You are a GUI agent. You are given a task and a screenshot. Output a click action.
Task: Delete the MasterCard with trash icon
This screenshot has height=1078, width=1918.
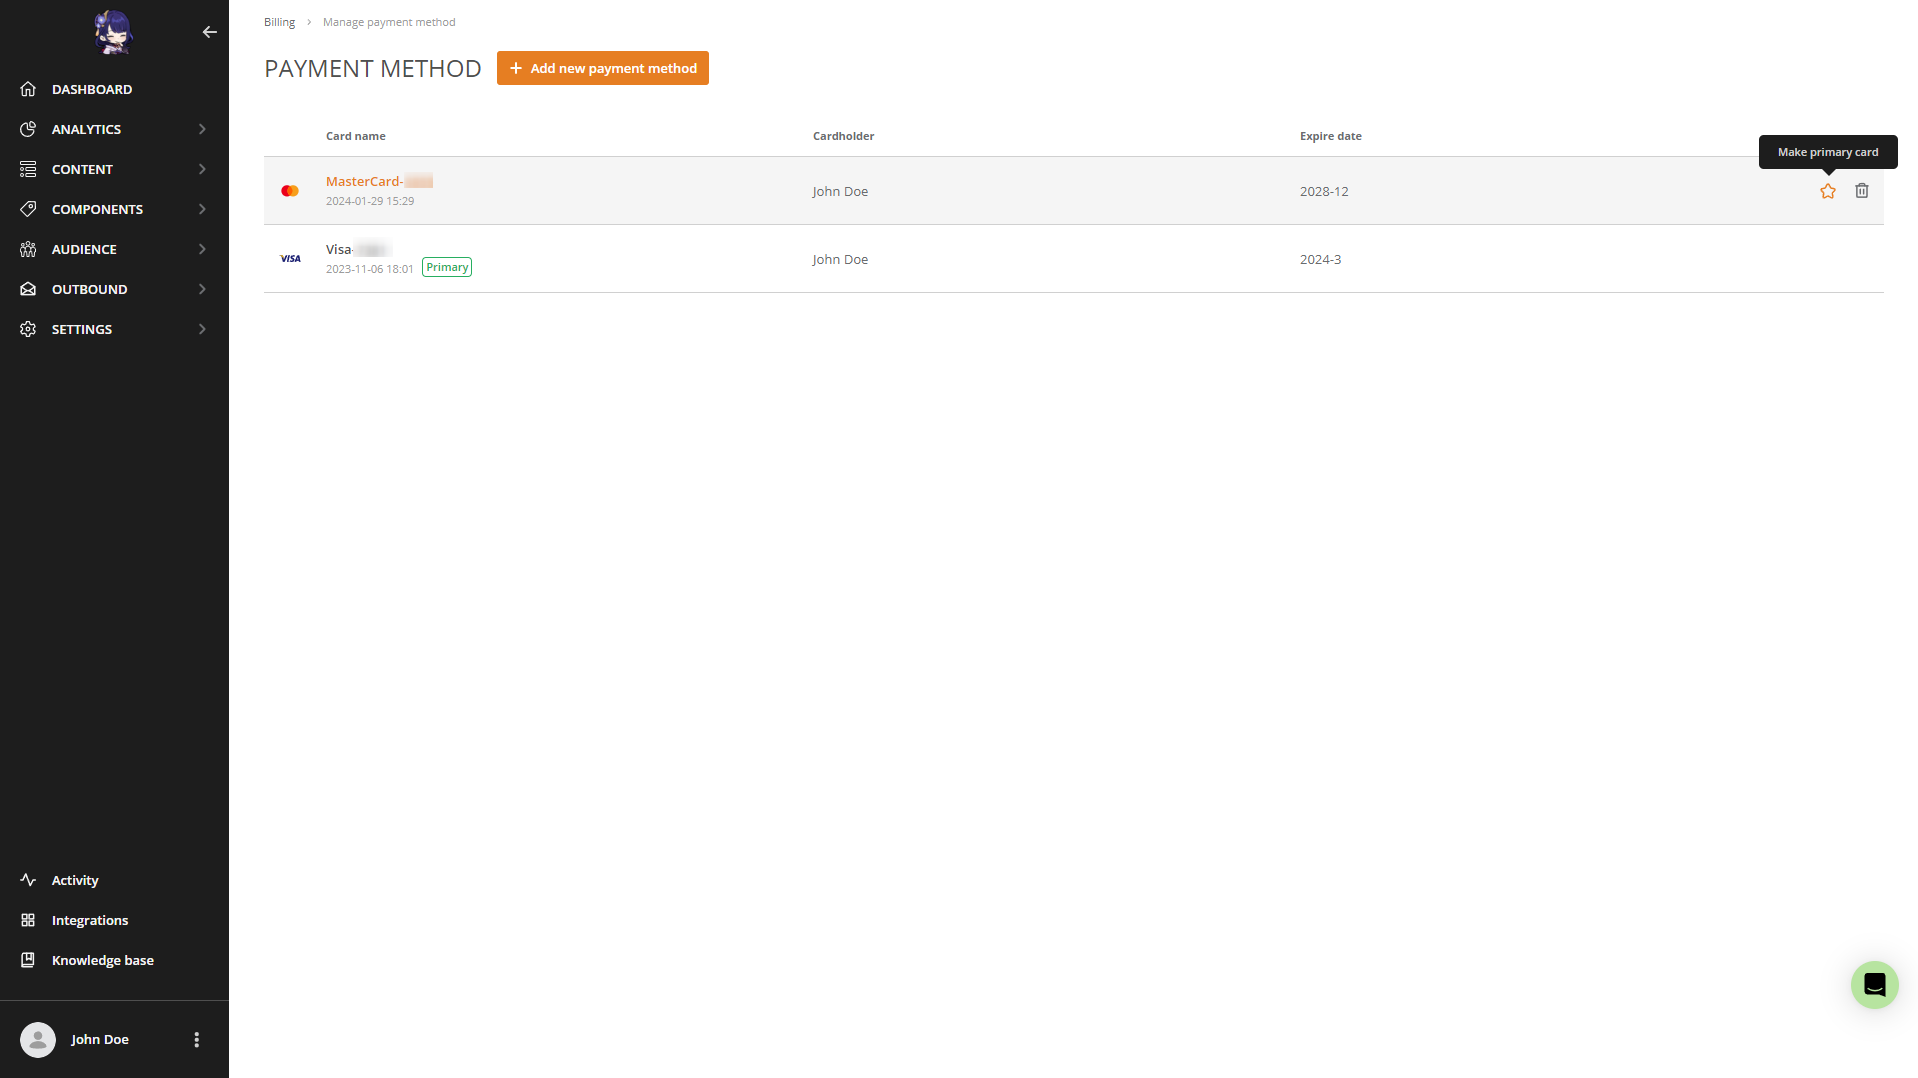coord(1861,191)
